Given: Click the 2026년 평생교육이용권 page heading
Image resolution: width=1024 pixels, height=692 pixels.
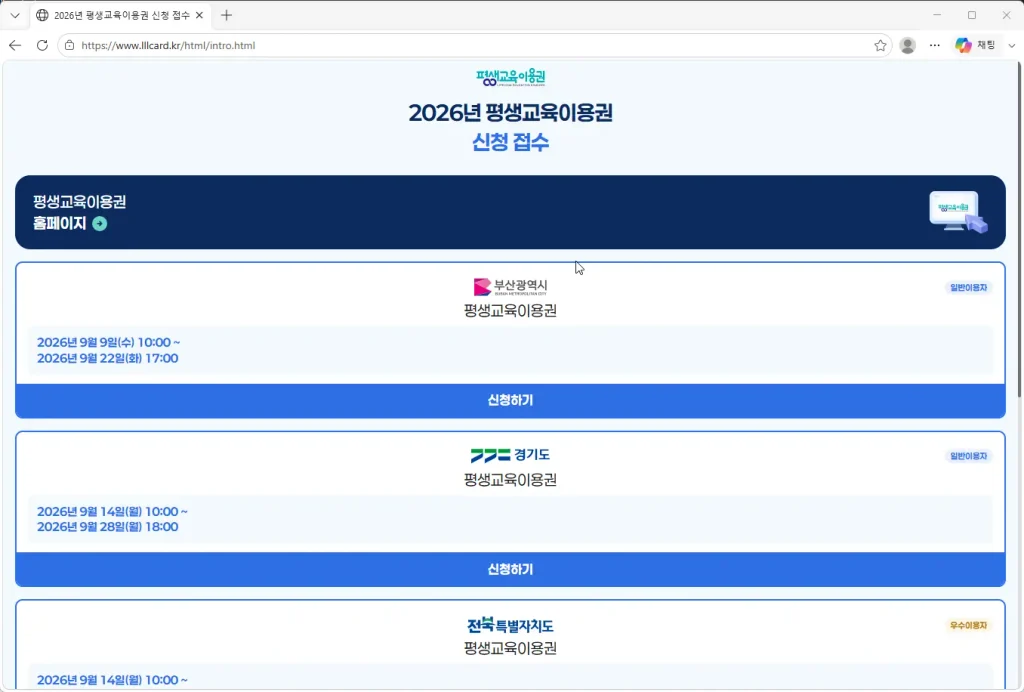Looking at the screenshot, I should 511,112.
